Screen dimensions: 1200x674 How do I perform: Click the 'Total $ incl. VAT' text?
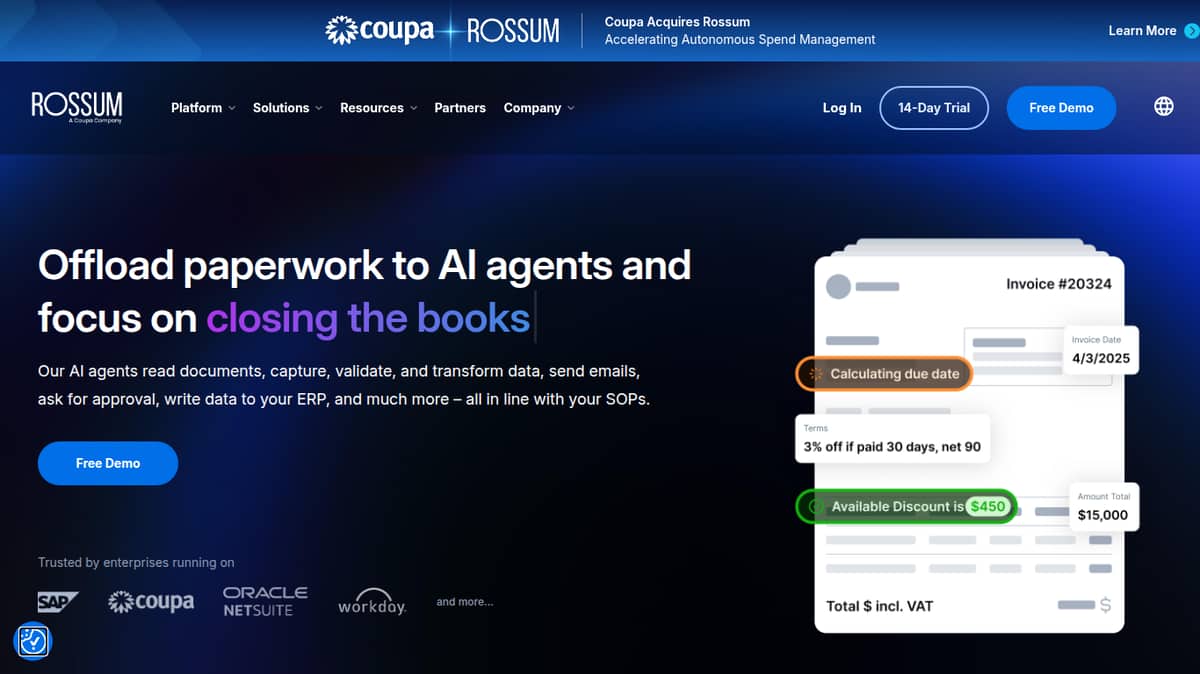tap(880, 606)
